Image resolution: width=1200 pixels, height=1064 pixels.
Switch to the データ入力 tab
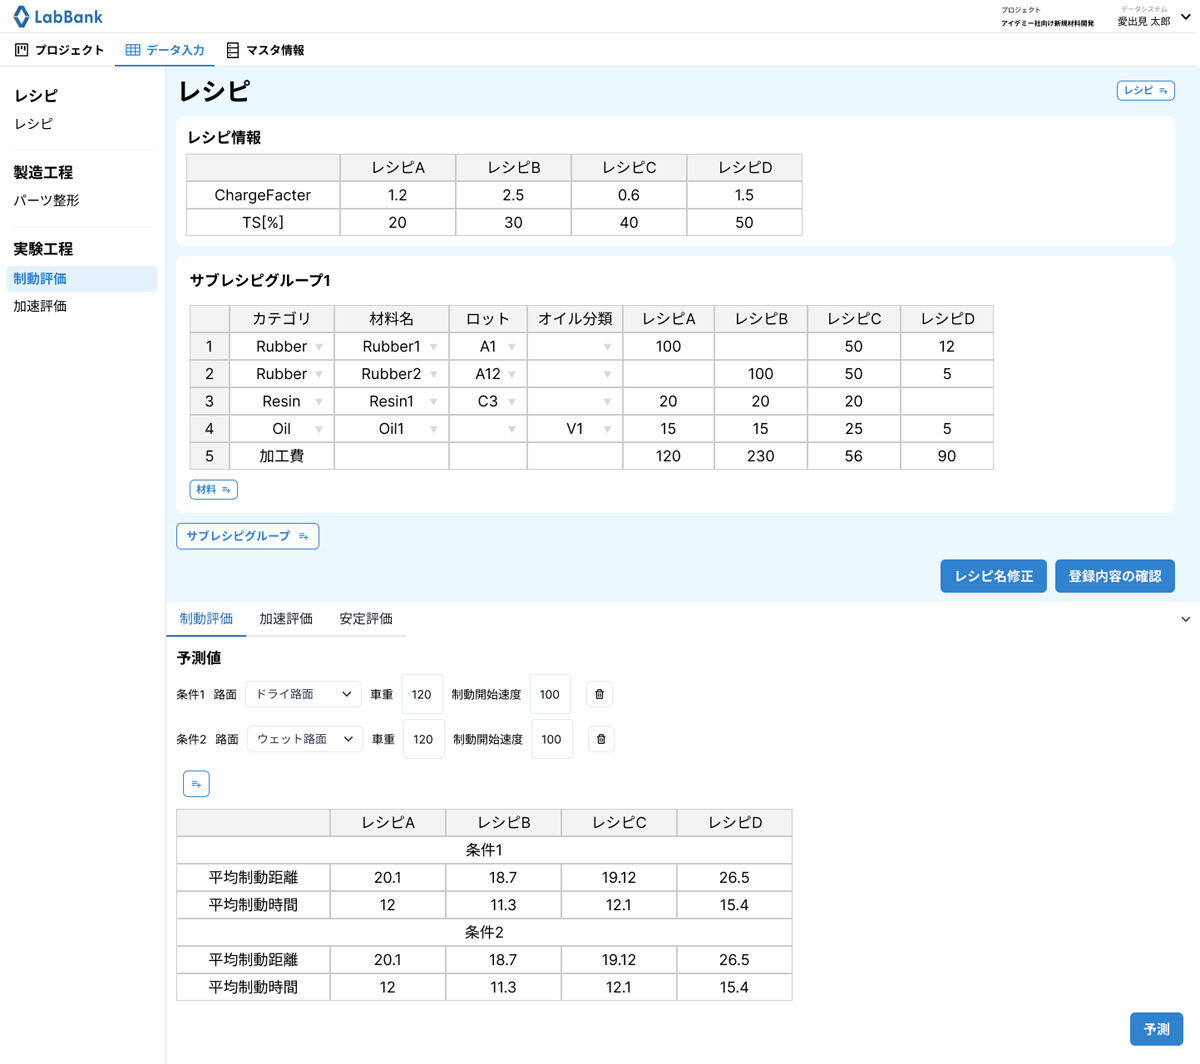(165, 50)
